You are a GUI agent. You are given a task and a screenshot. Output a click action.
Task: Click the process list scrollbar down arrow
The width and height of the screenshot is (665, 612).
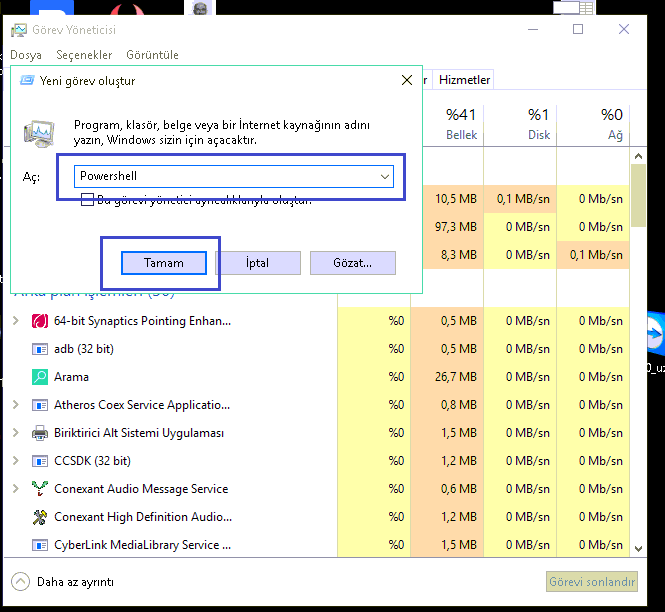(x=638, y=548)
